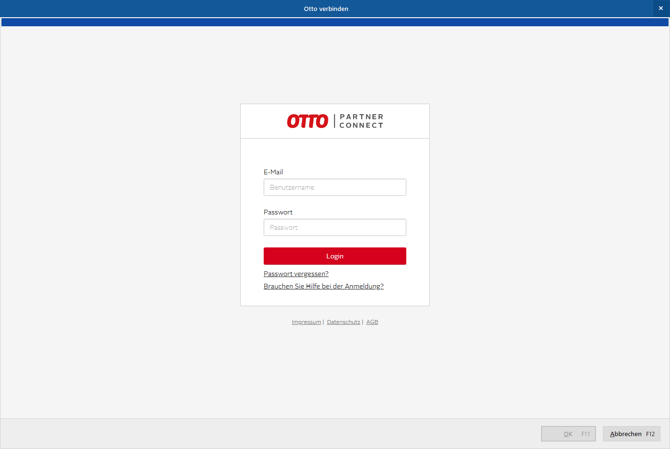Close the Otto verbinden dialog window
Screen dimensions: 670x449
660,8
